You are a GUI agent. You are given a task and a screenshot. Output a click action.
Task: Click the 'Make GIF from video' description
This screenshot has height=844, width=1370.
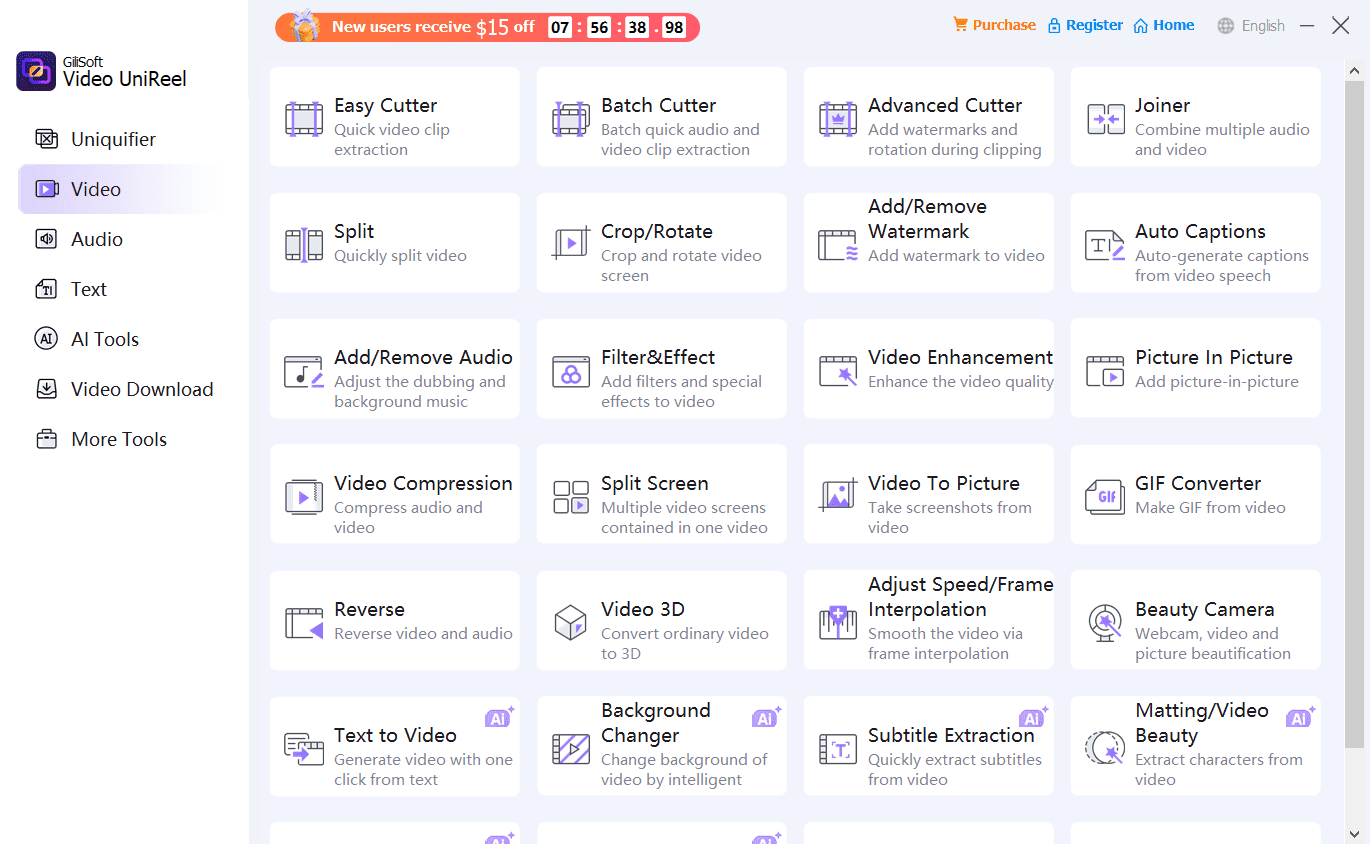coord(1210,507)
